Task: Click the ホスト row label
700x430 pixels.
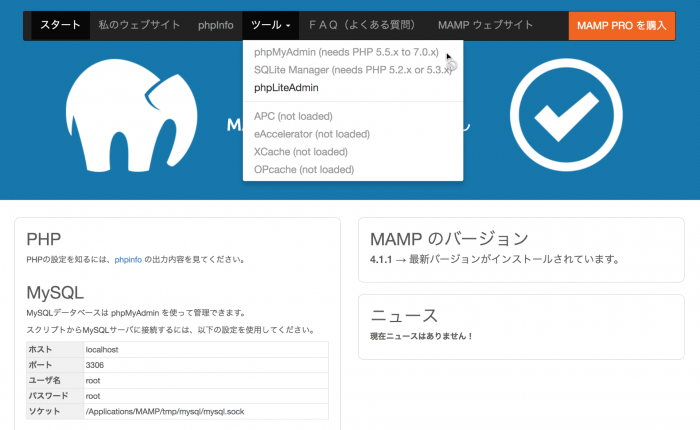Action: (x=40, y=350)
